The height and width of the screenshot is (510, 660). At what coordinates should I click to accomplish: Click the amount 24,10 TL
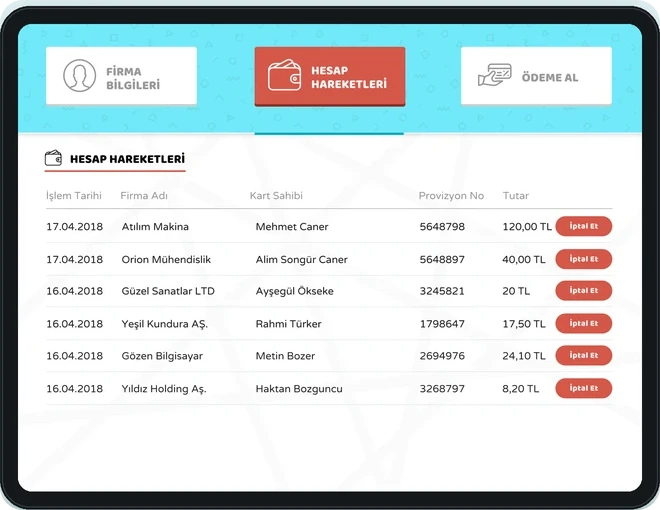[524, 356]
